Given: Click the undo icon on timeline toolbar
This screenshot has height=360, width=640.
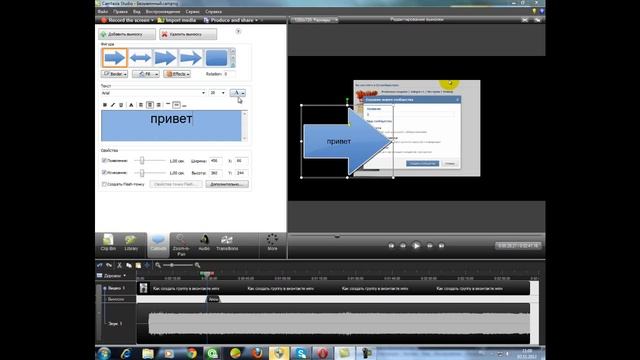Looking at the screenshot, I should [x=100, y=265].
